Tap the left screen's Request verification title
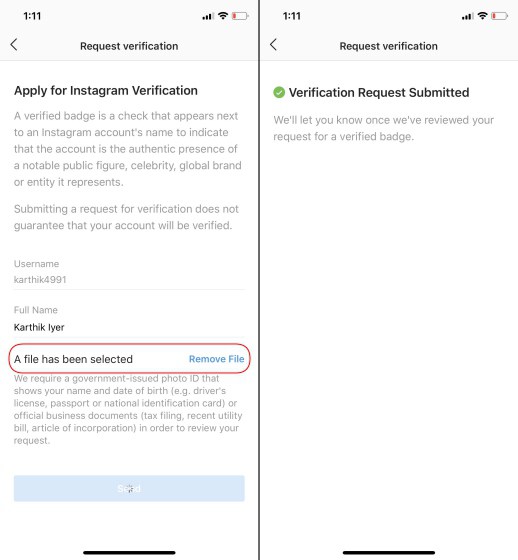Viewport: 518px width, 560px height. (x=129, y=46)
